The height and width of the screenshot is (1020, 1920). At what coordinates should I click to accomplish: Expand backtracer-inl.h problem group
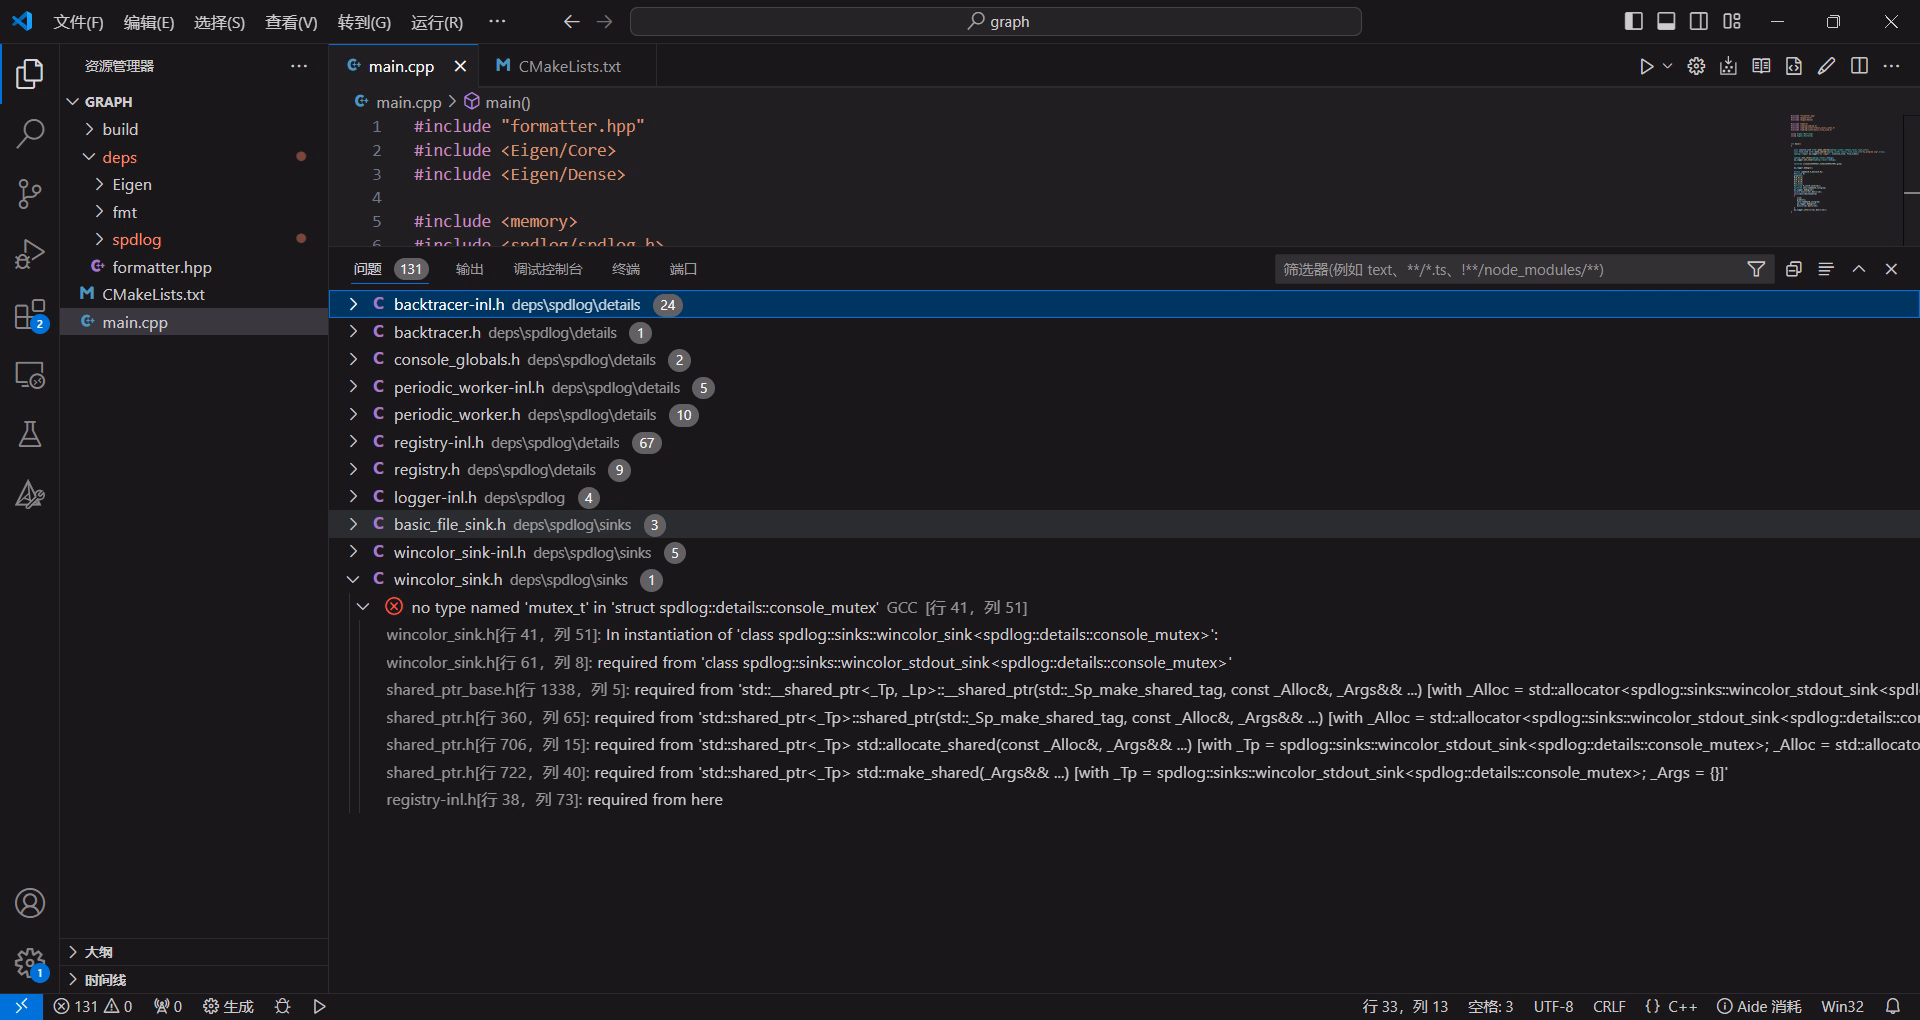[353, 304]
